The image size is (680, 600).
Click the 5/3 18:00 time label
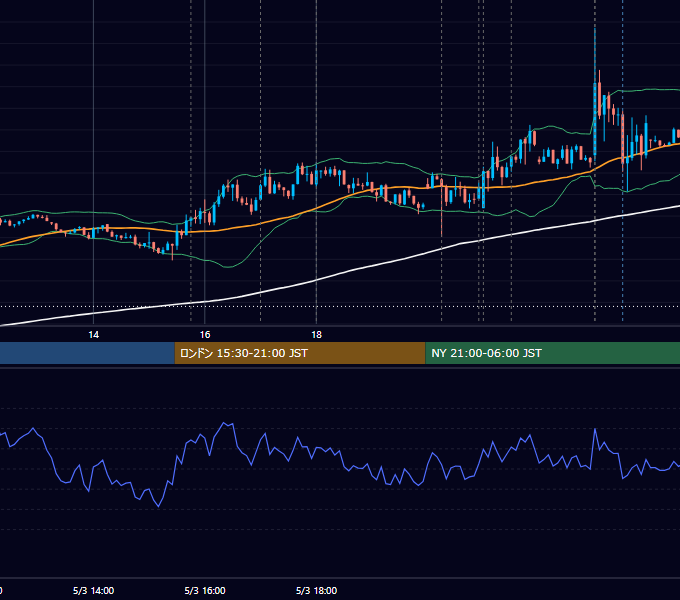coord(317,590)
